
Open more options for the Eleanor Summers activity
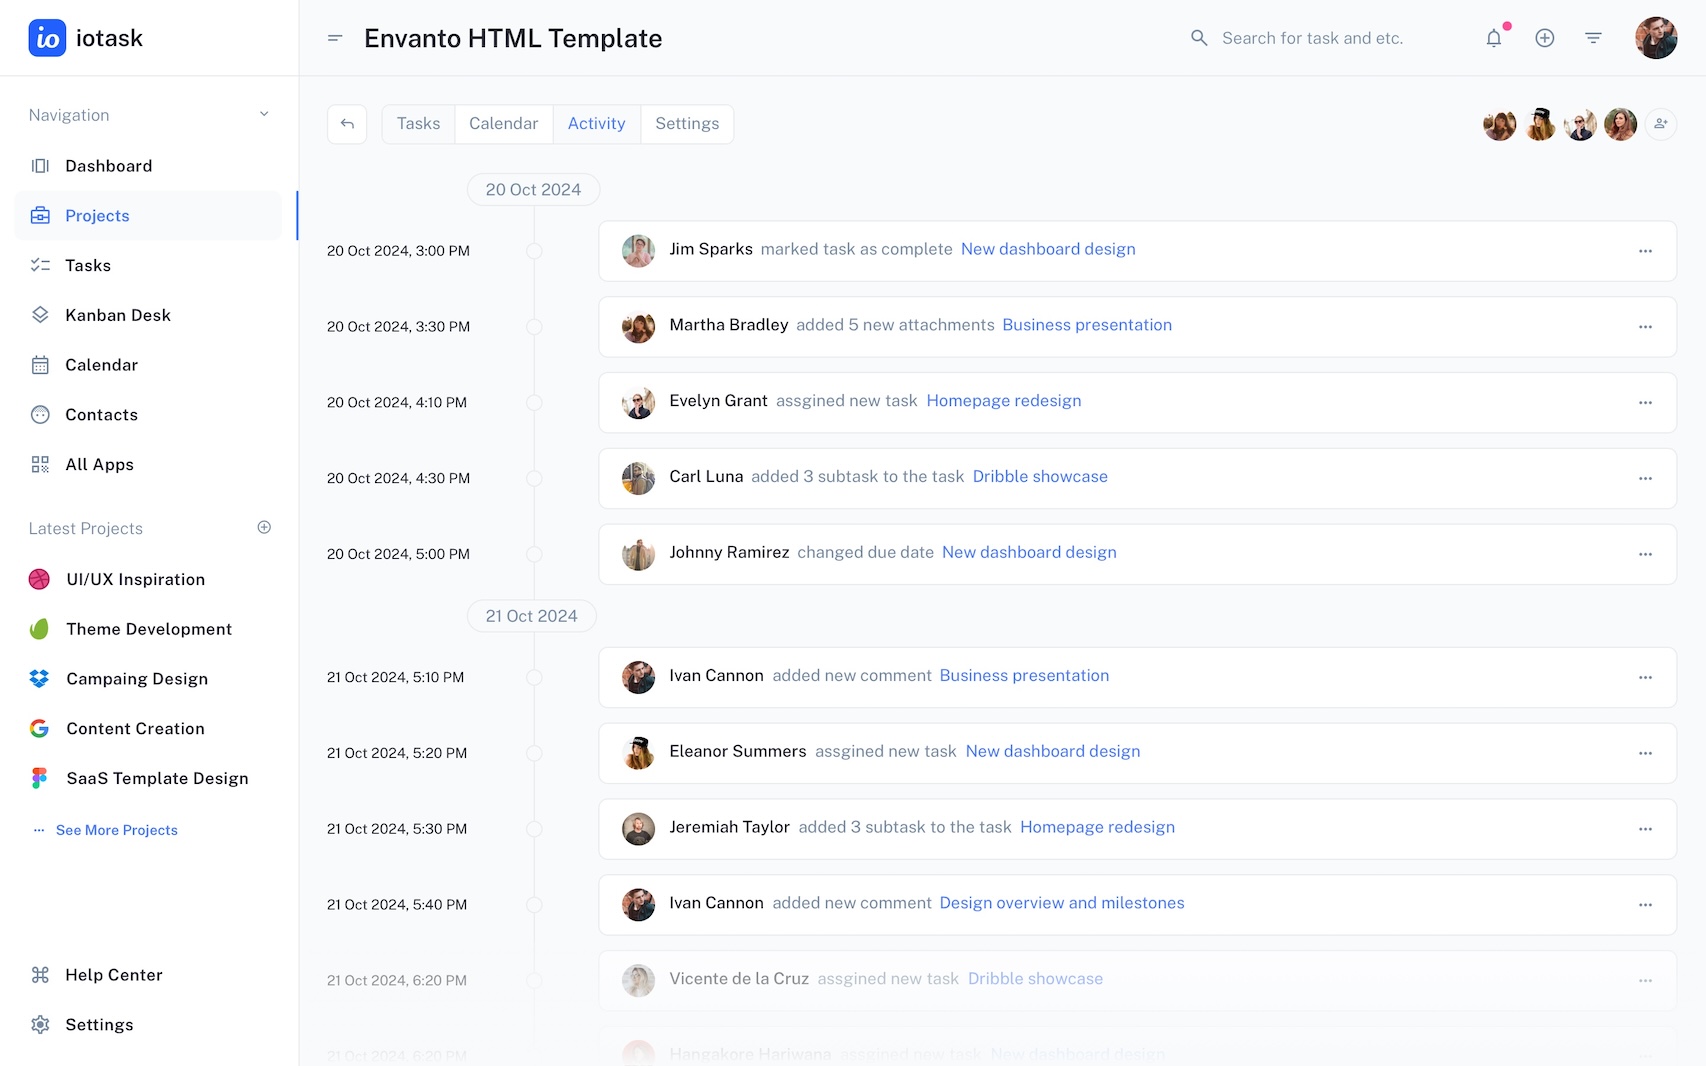coord(1645,753)
